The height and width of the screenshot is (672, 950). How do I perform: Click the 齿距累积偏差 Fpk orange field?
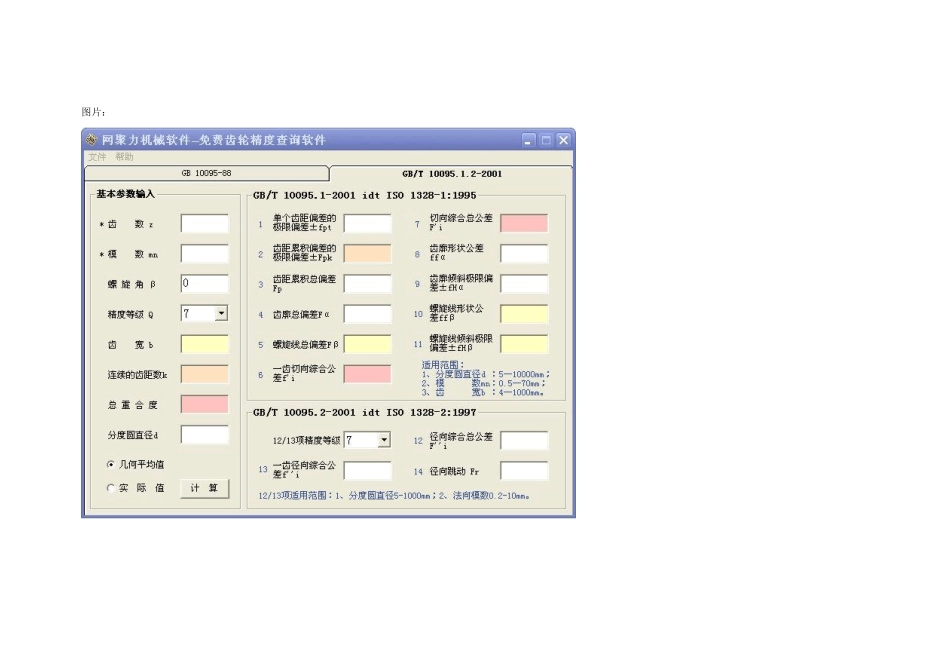(x=368, y=254)
